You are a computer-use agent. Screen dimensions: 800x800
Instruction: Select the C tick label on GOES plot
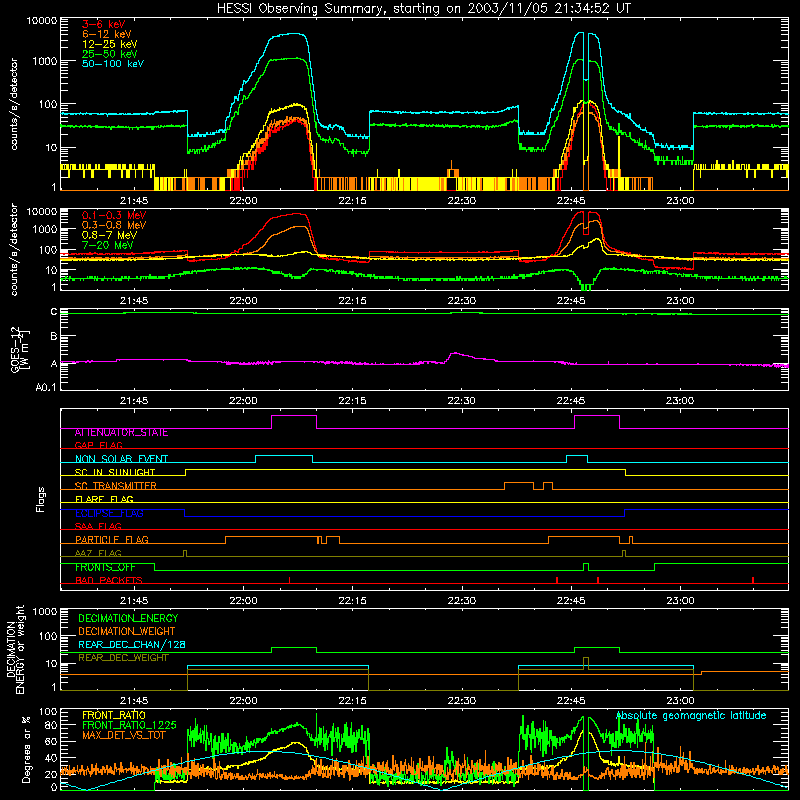click(x=54, y=311)
